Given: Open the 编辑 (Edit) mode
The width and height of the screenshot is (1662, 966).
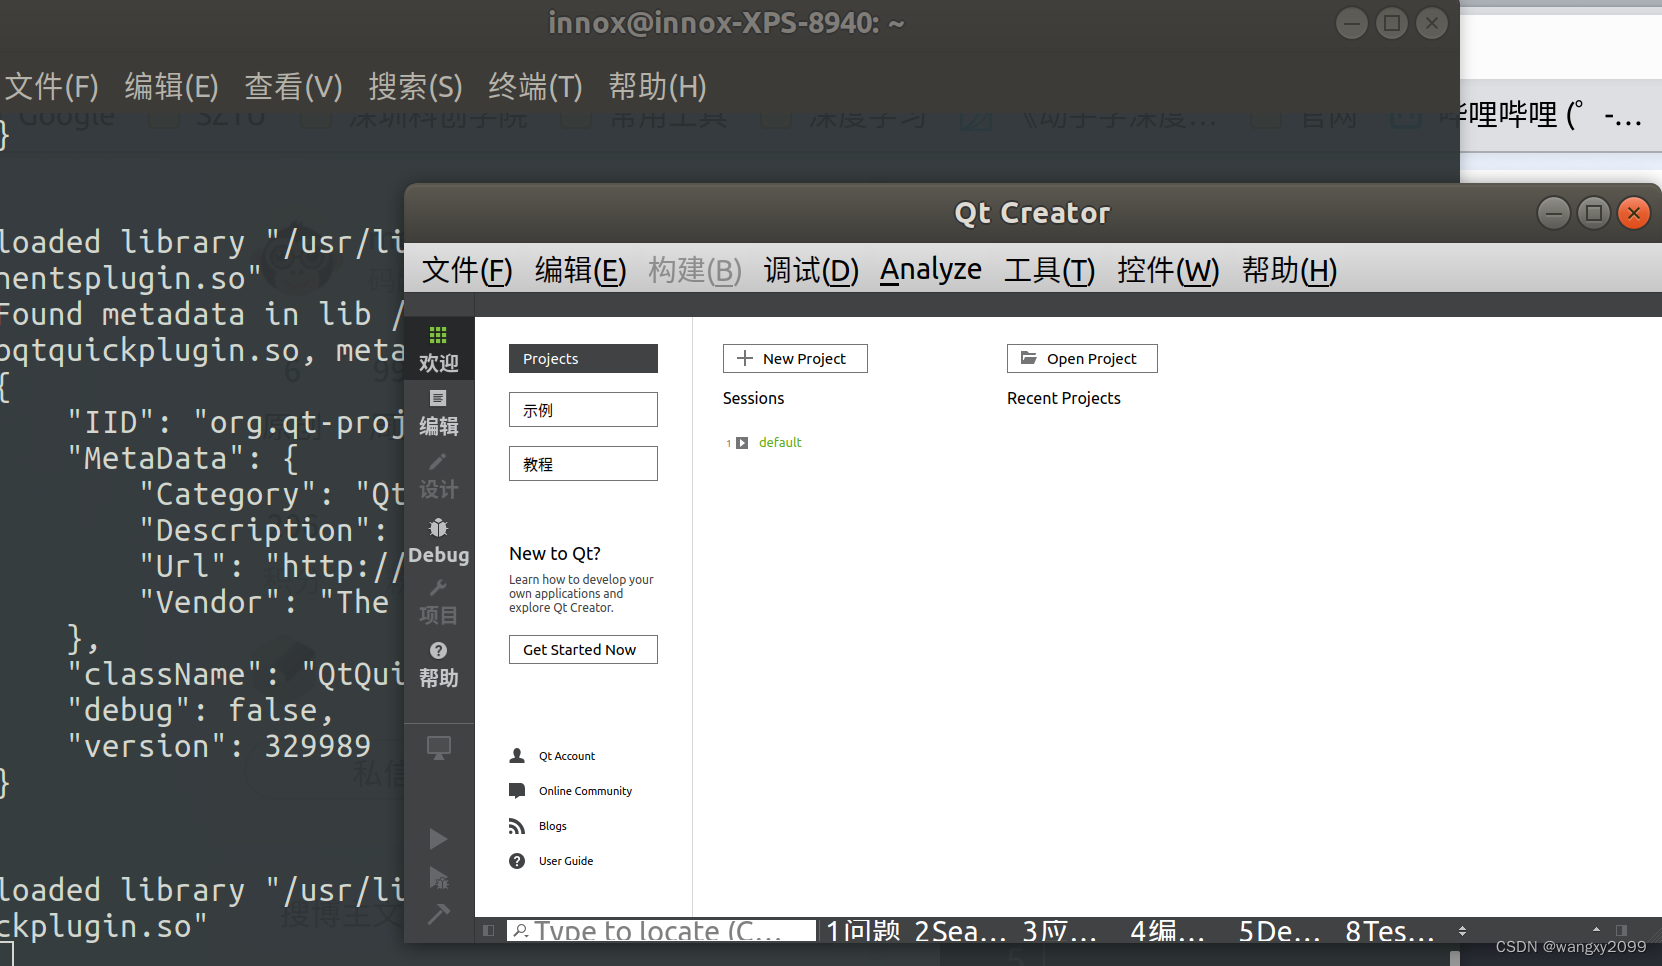Looking at the screenshot, I should pyautogui.click(x=438, y=413).
